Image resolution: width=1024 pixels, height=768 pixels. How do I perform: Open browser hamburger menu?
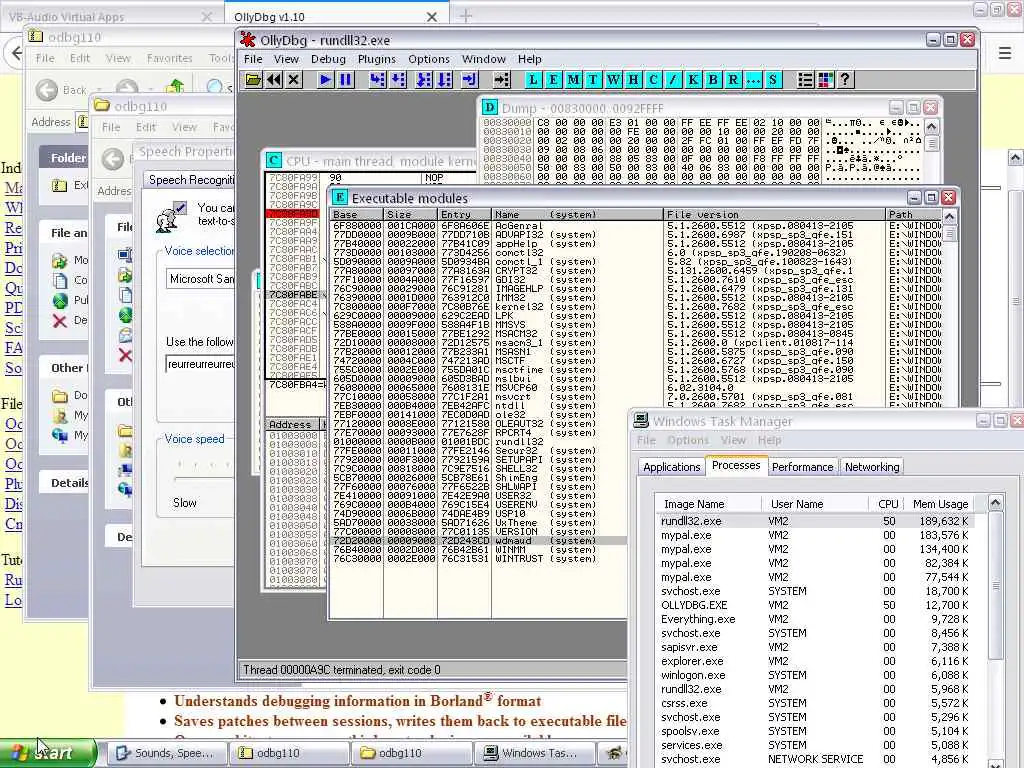click(1004, 53)
